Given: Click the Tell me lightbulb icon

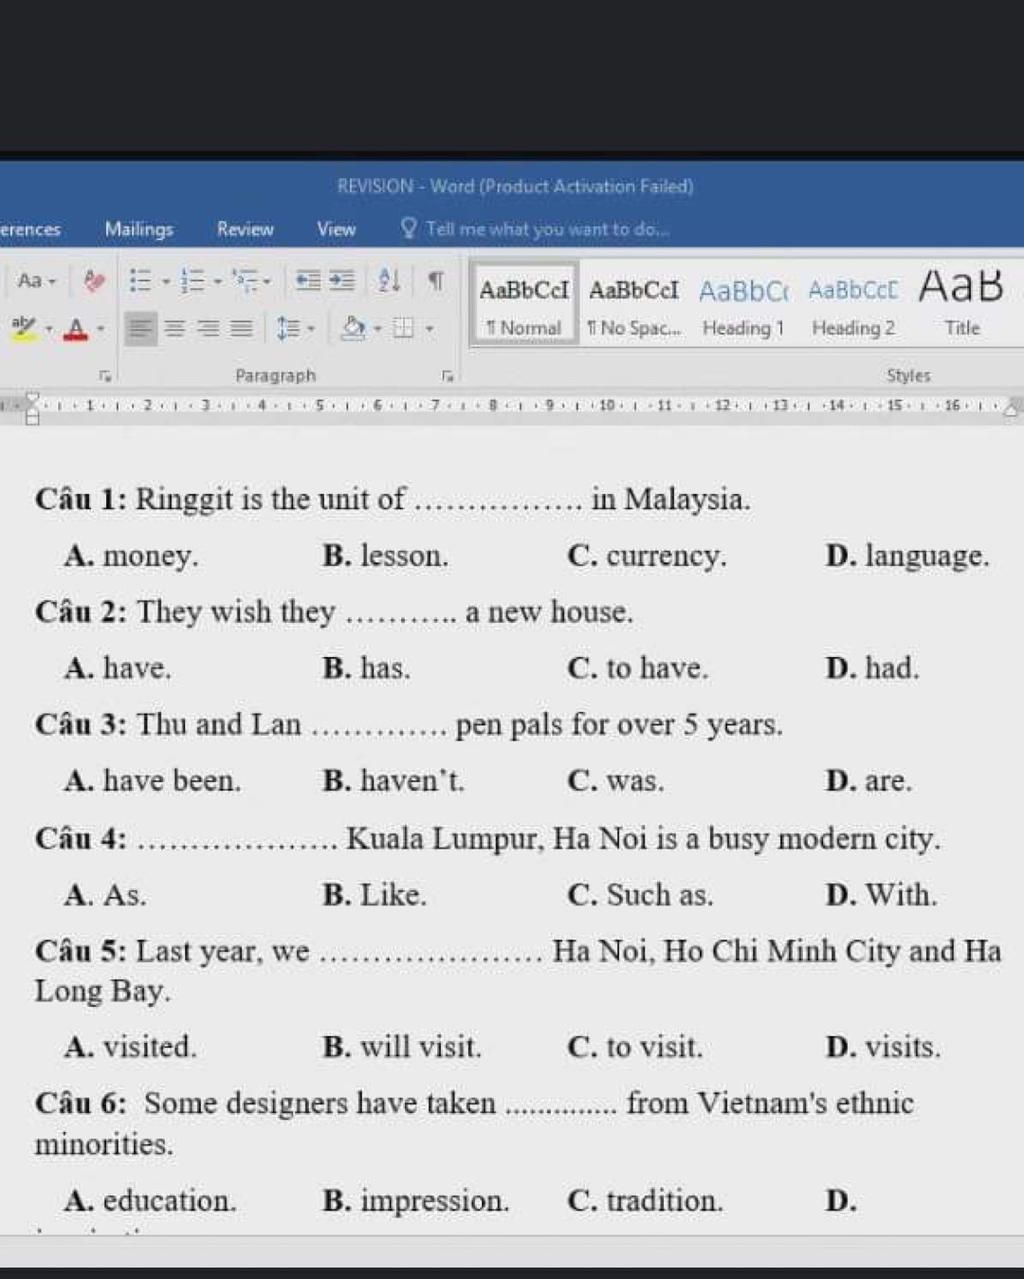Looking at the screenshot, I should [409, 228].
